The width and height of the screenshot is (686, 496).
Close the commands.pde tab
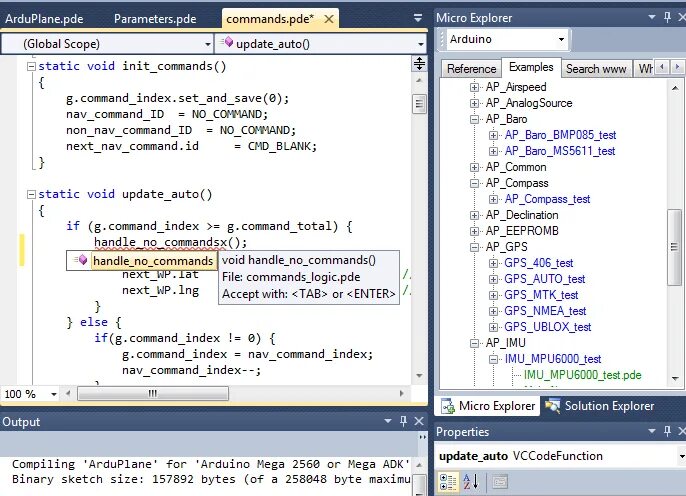(x=329, y=19)
